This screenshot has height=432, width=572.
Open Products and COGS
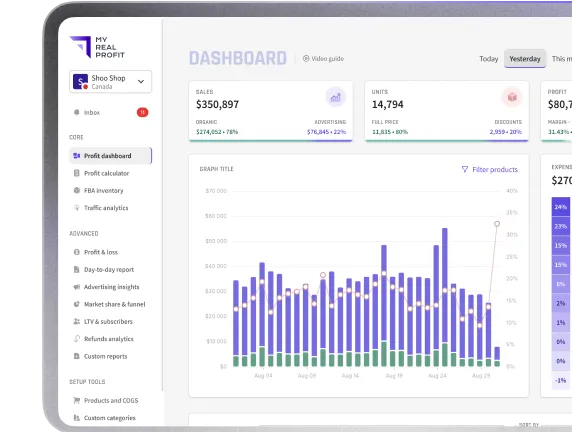[x=111, y=401]
